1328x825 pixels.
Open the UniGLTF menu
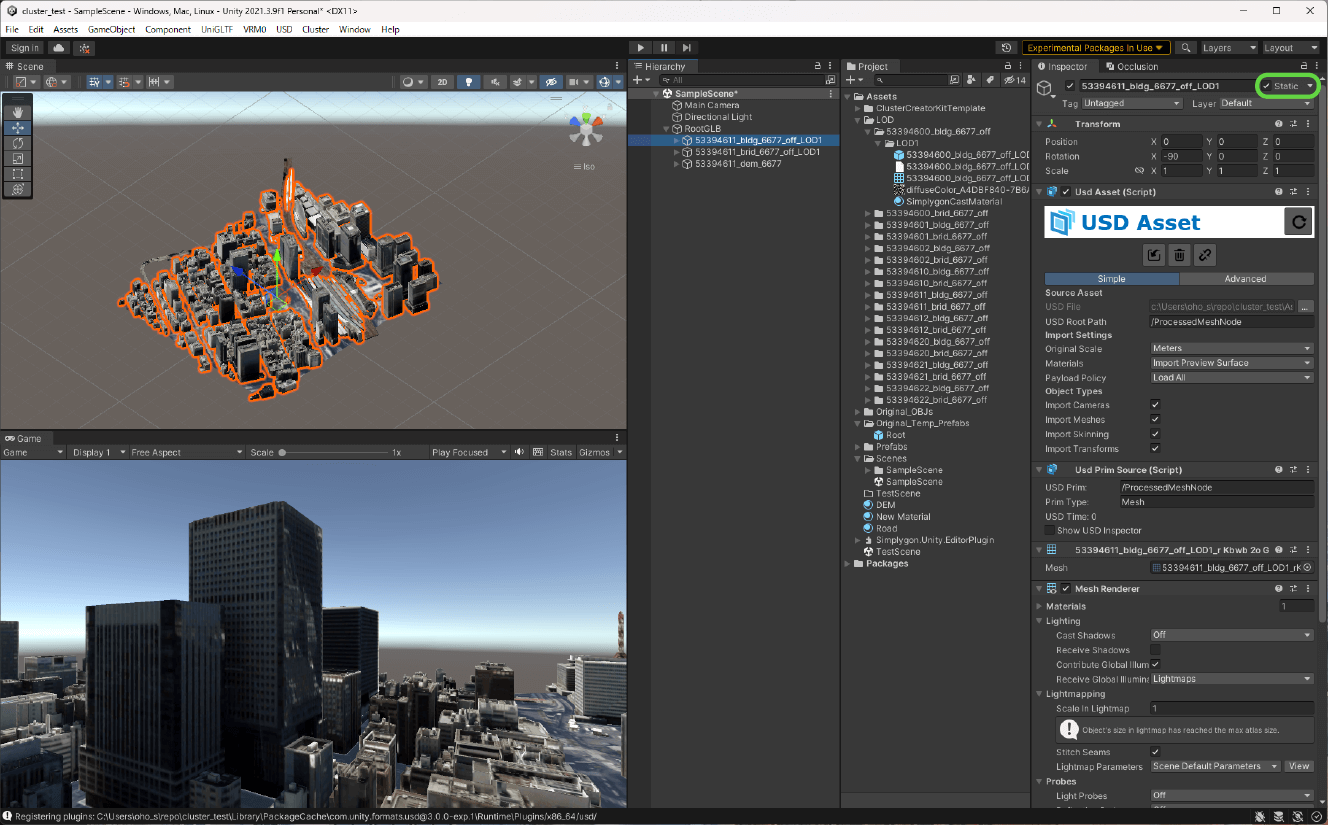tap(217, 29)
